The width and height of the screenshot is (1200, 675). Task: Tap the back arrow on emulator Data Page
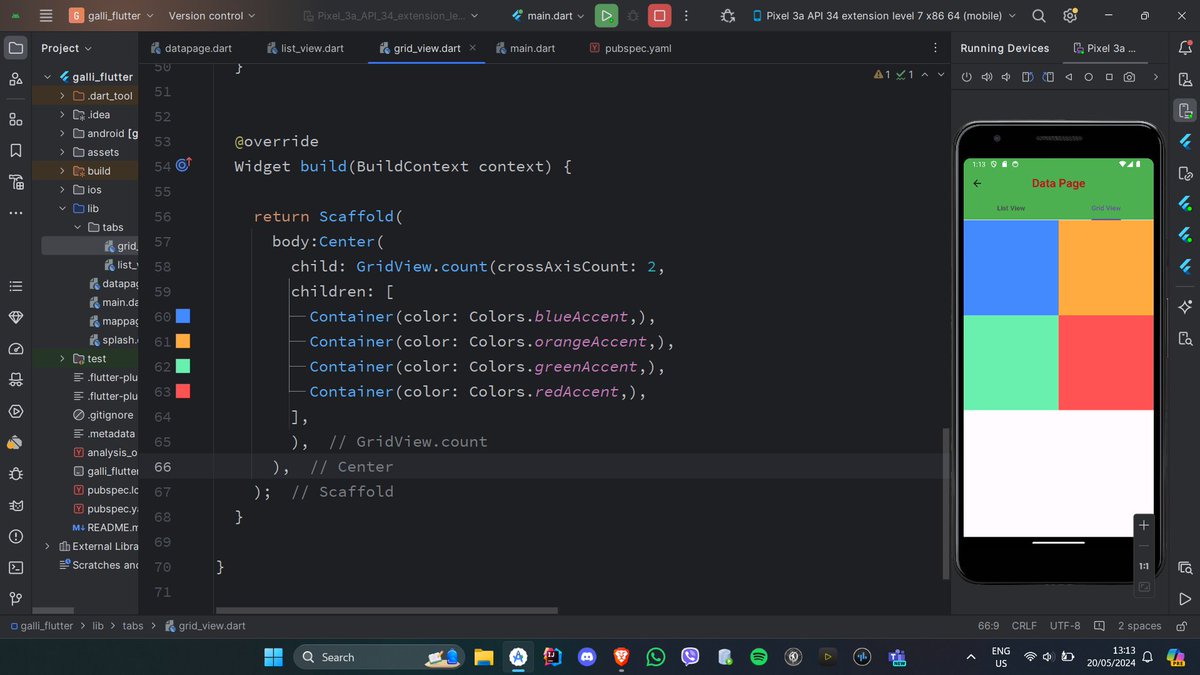pyautogui.click(x=977, y=183)
